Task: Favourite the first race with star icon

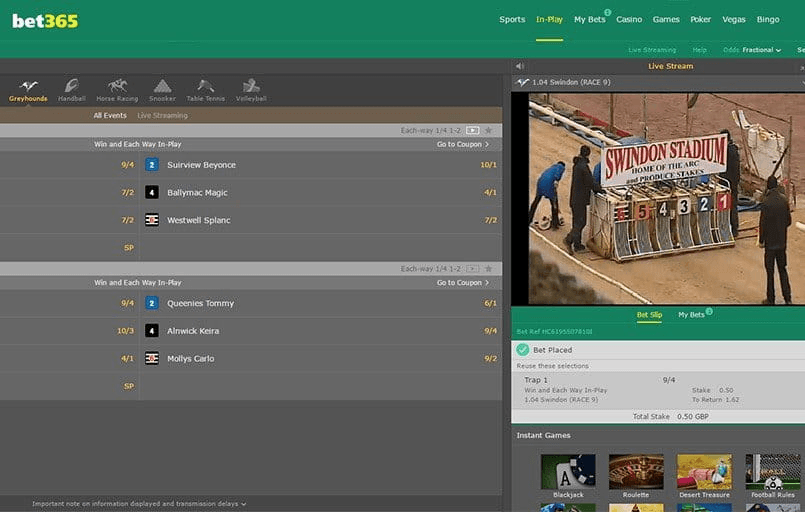Action: [x=488, y=130]
